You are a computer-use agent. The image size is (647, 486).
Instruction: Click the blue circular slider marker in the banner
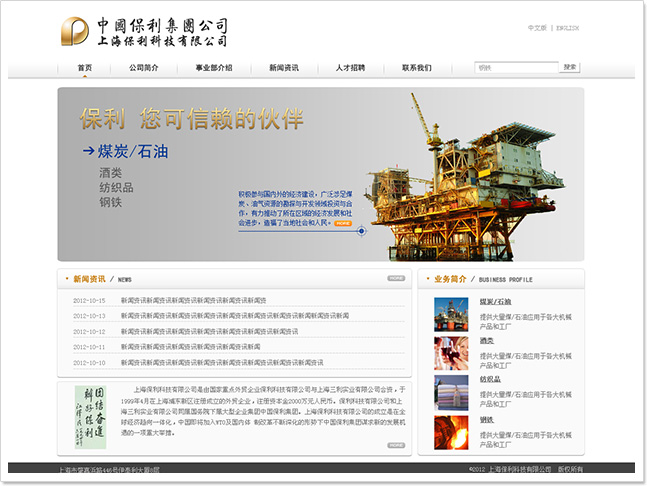tap(361, 231)
